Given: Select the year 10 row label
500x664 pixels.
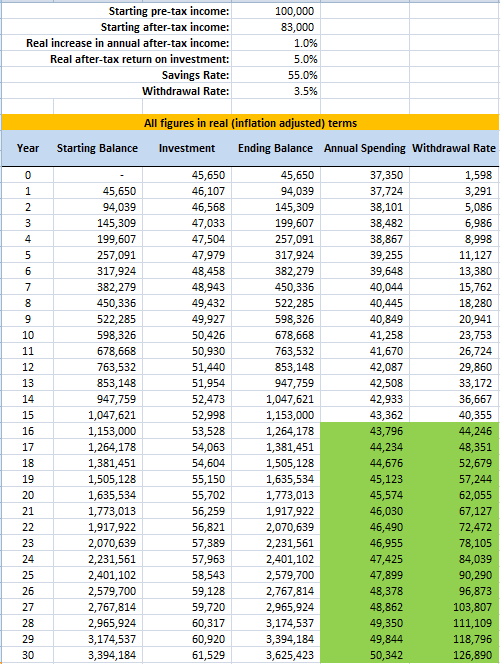Looking at the screenshot, I should point(28,335).
